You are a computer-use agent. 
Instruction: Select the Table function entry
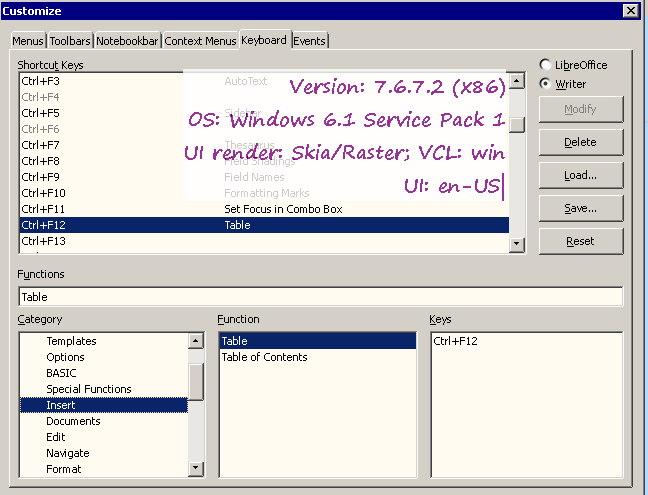317,341
